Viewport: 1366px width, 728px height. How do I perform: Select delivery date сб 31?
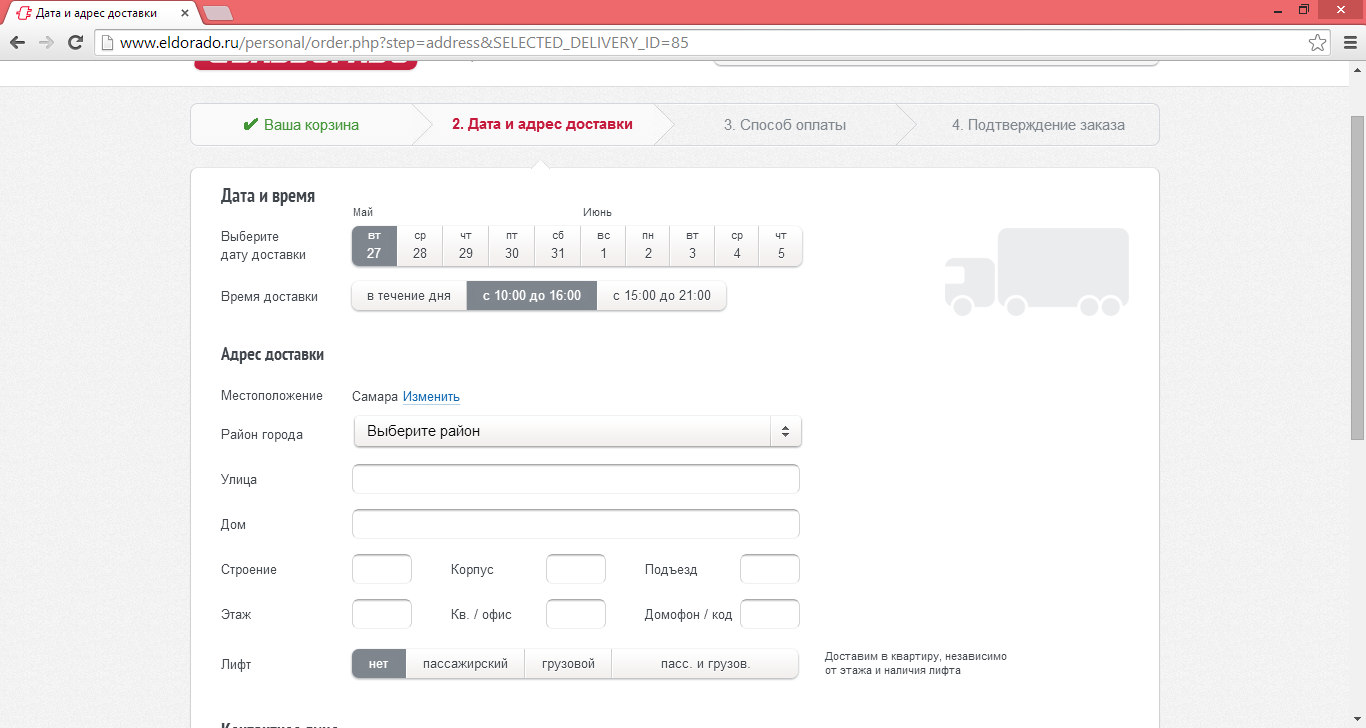(x=558, y=246)
